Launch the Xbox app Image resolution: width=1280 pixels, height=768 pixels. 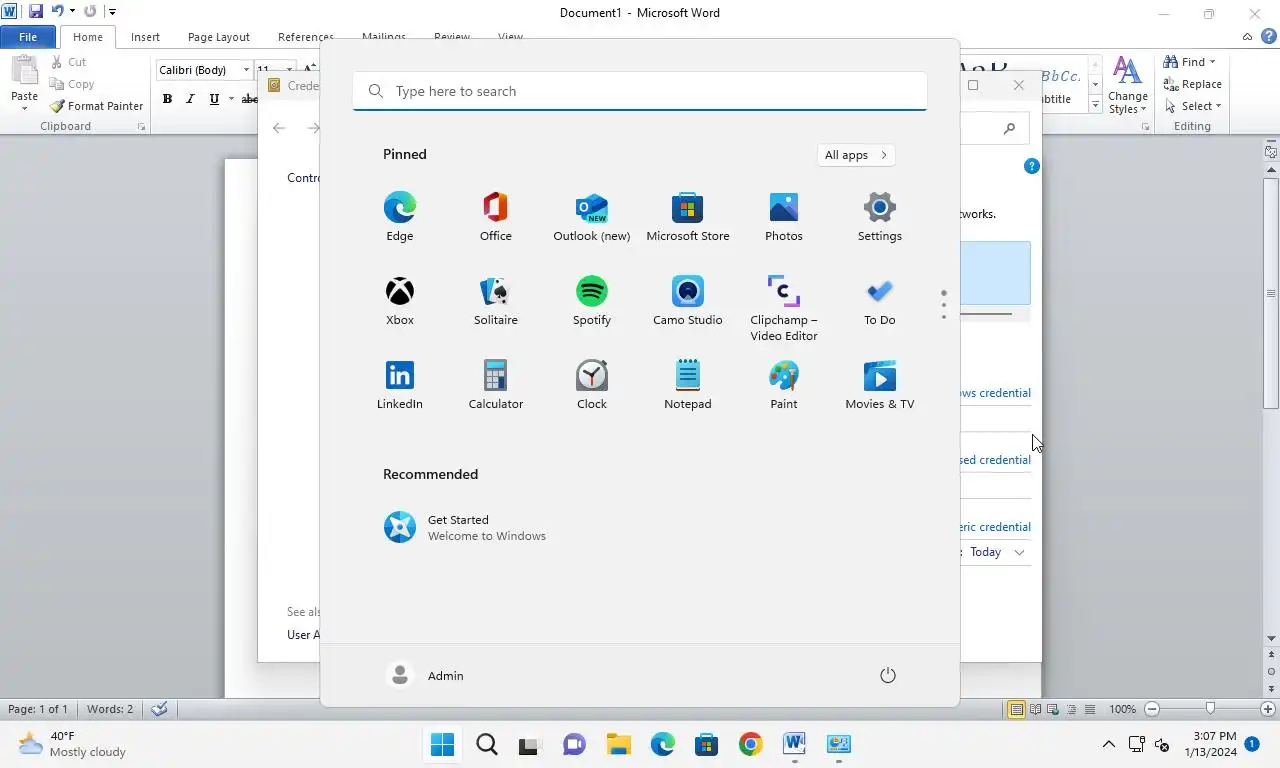point(400,301)
